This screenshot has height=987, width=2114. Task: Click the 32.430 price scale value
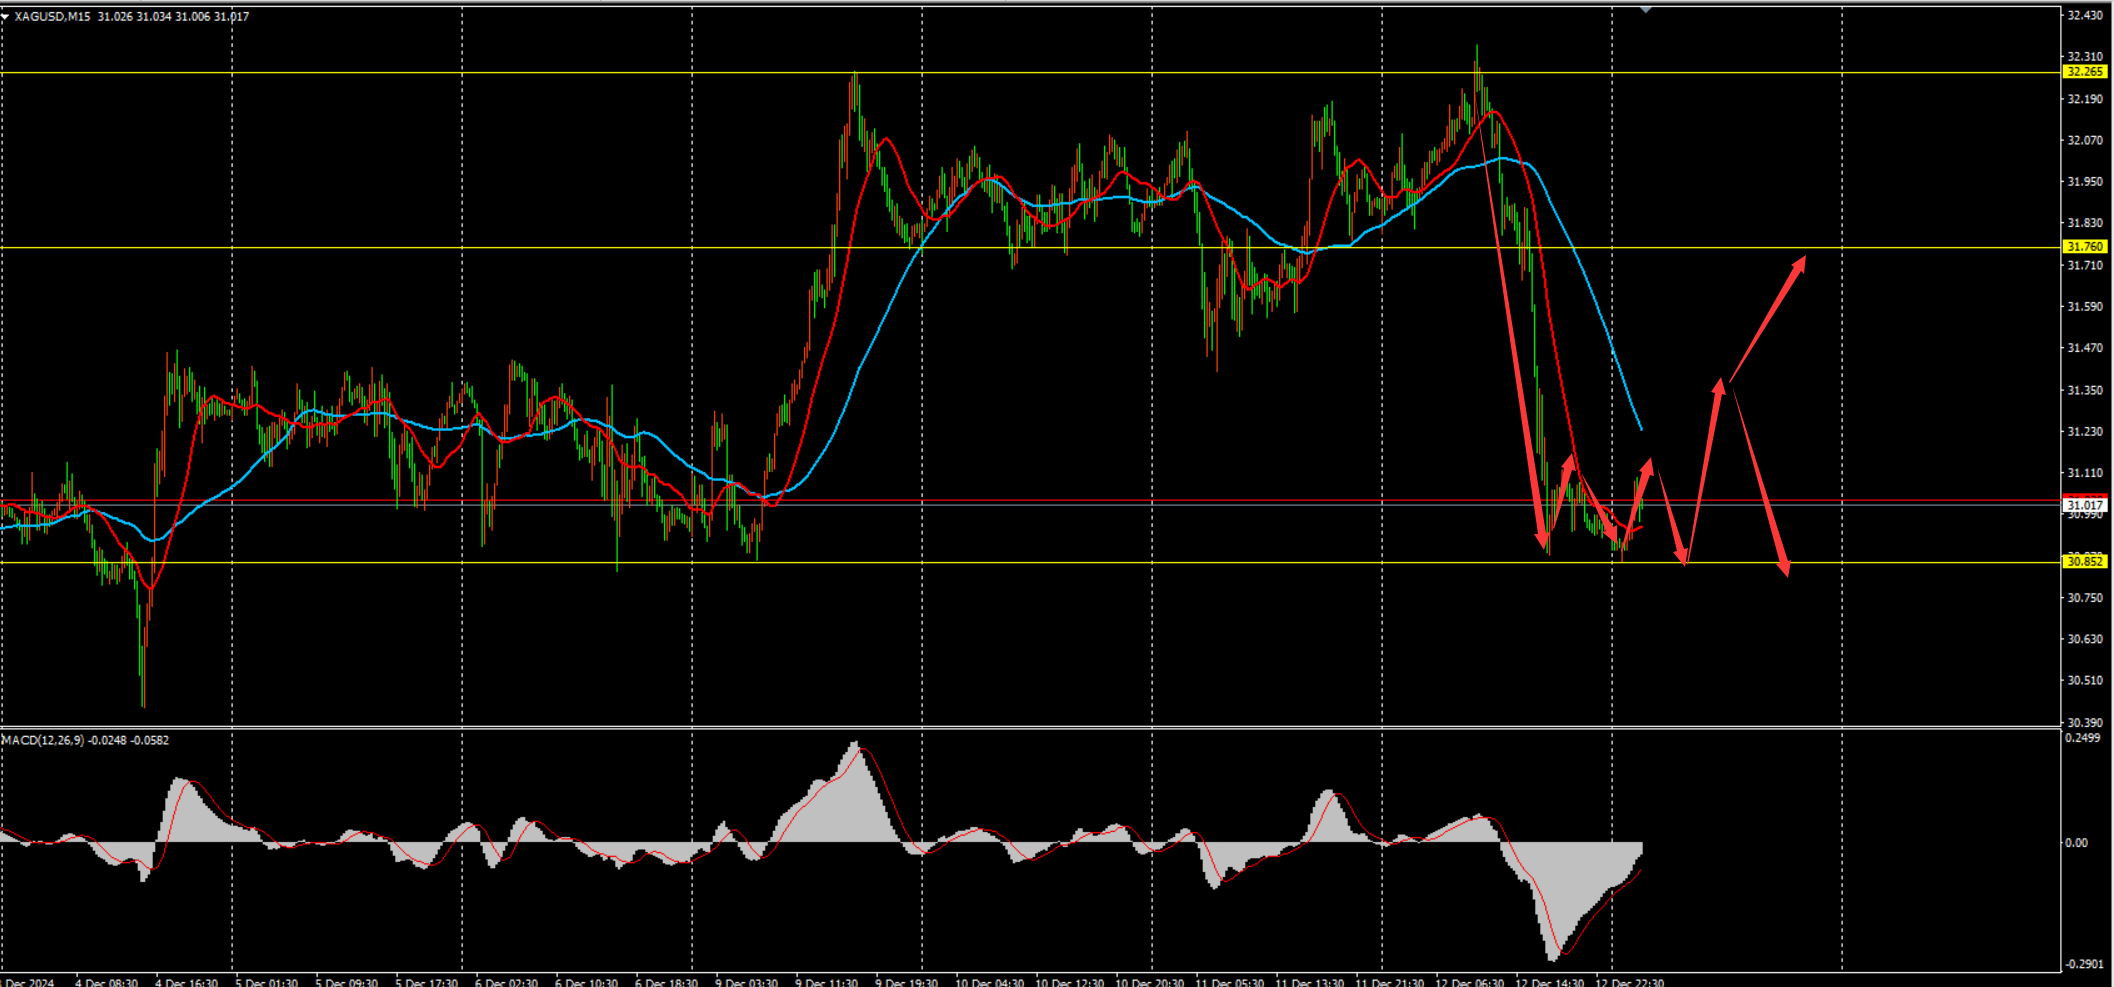click(2085, 15)
